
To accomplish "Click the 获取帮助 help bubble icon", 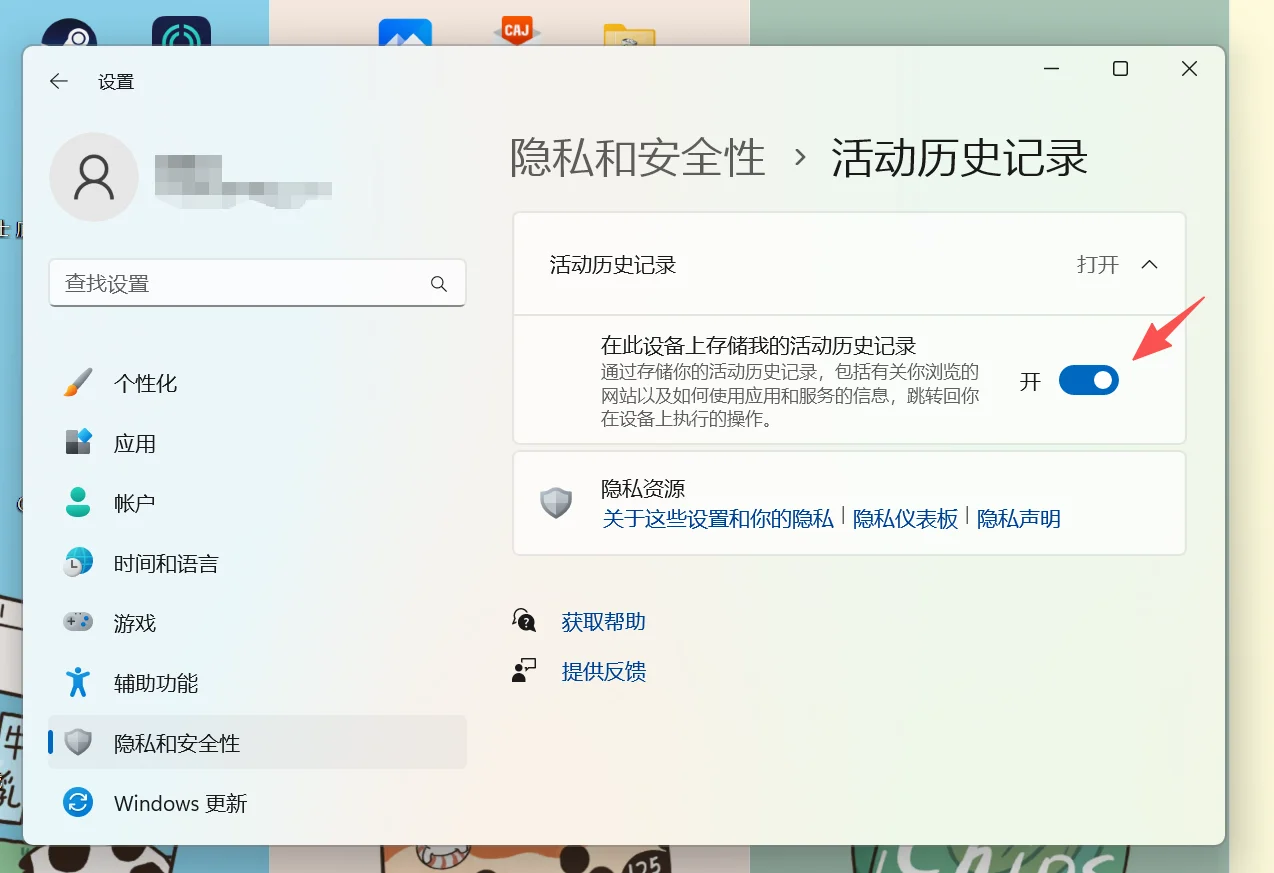I will 524,621.
